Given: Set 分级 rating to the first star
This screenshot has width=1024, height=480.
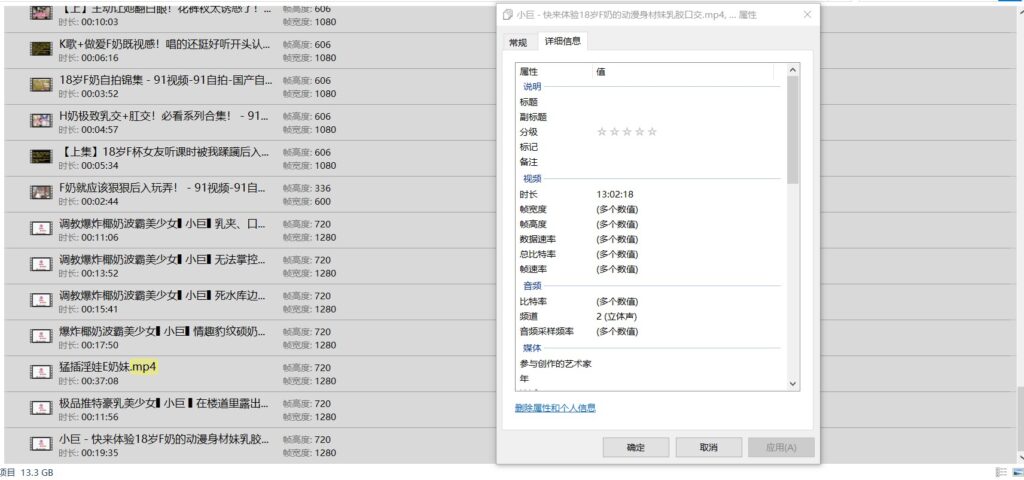Looking at the screenshot, I should click(602, 132).
